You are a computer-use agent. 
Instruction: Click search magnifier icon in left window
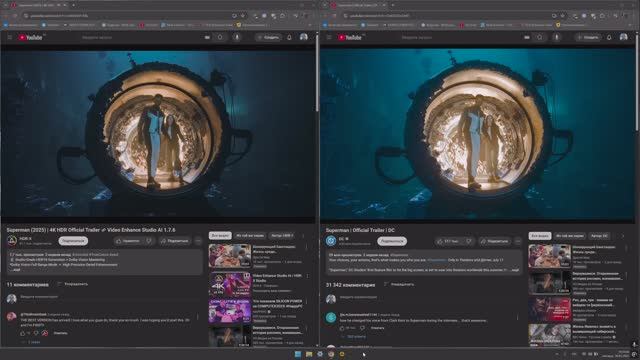tap(220, 38)
